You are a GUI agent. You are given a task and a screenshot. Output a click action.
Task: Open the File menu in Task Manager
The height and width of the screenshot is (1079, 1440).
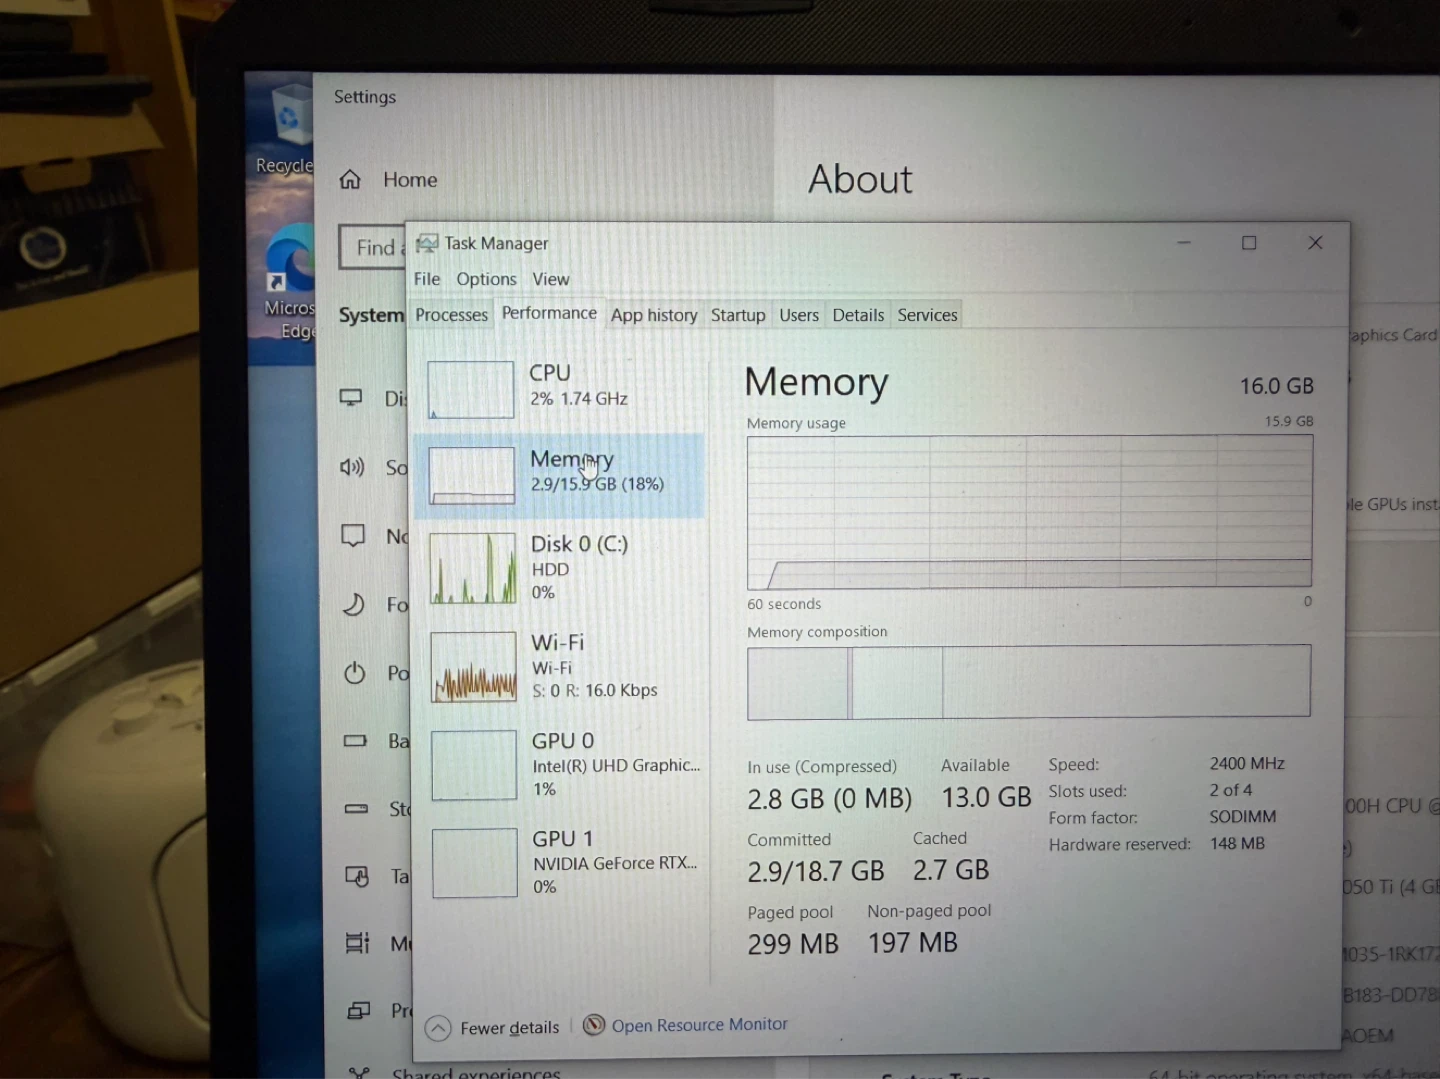coord(427,279)
